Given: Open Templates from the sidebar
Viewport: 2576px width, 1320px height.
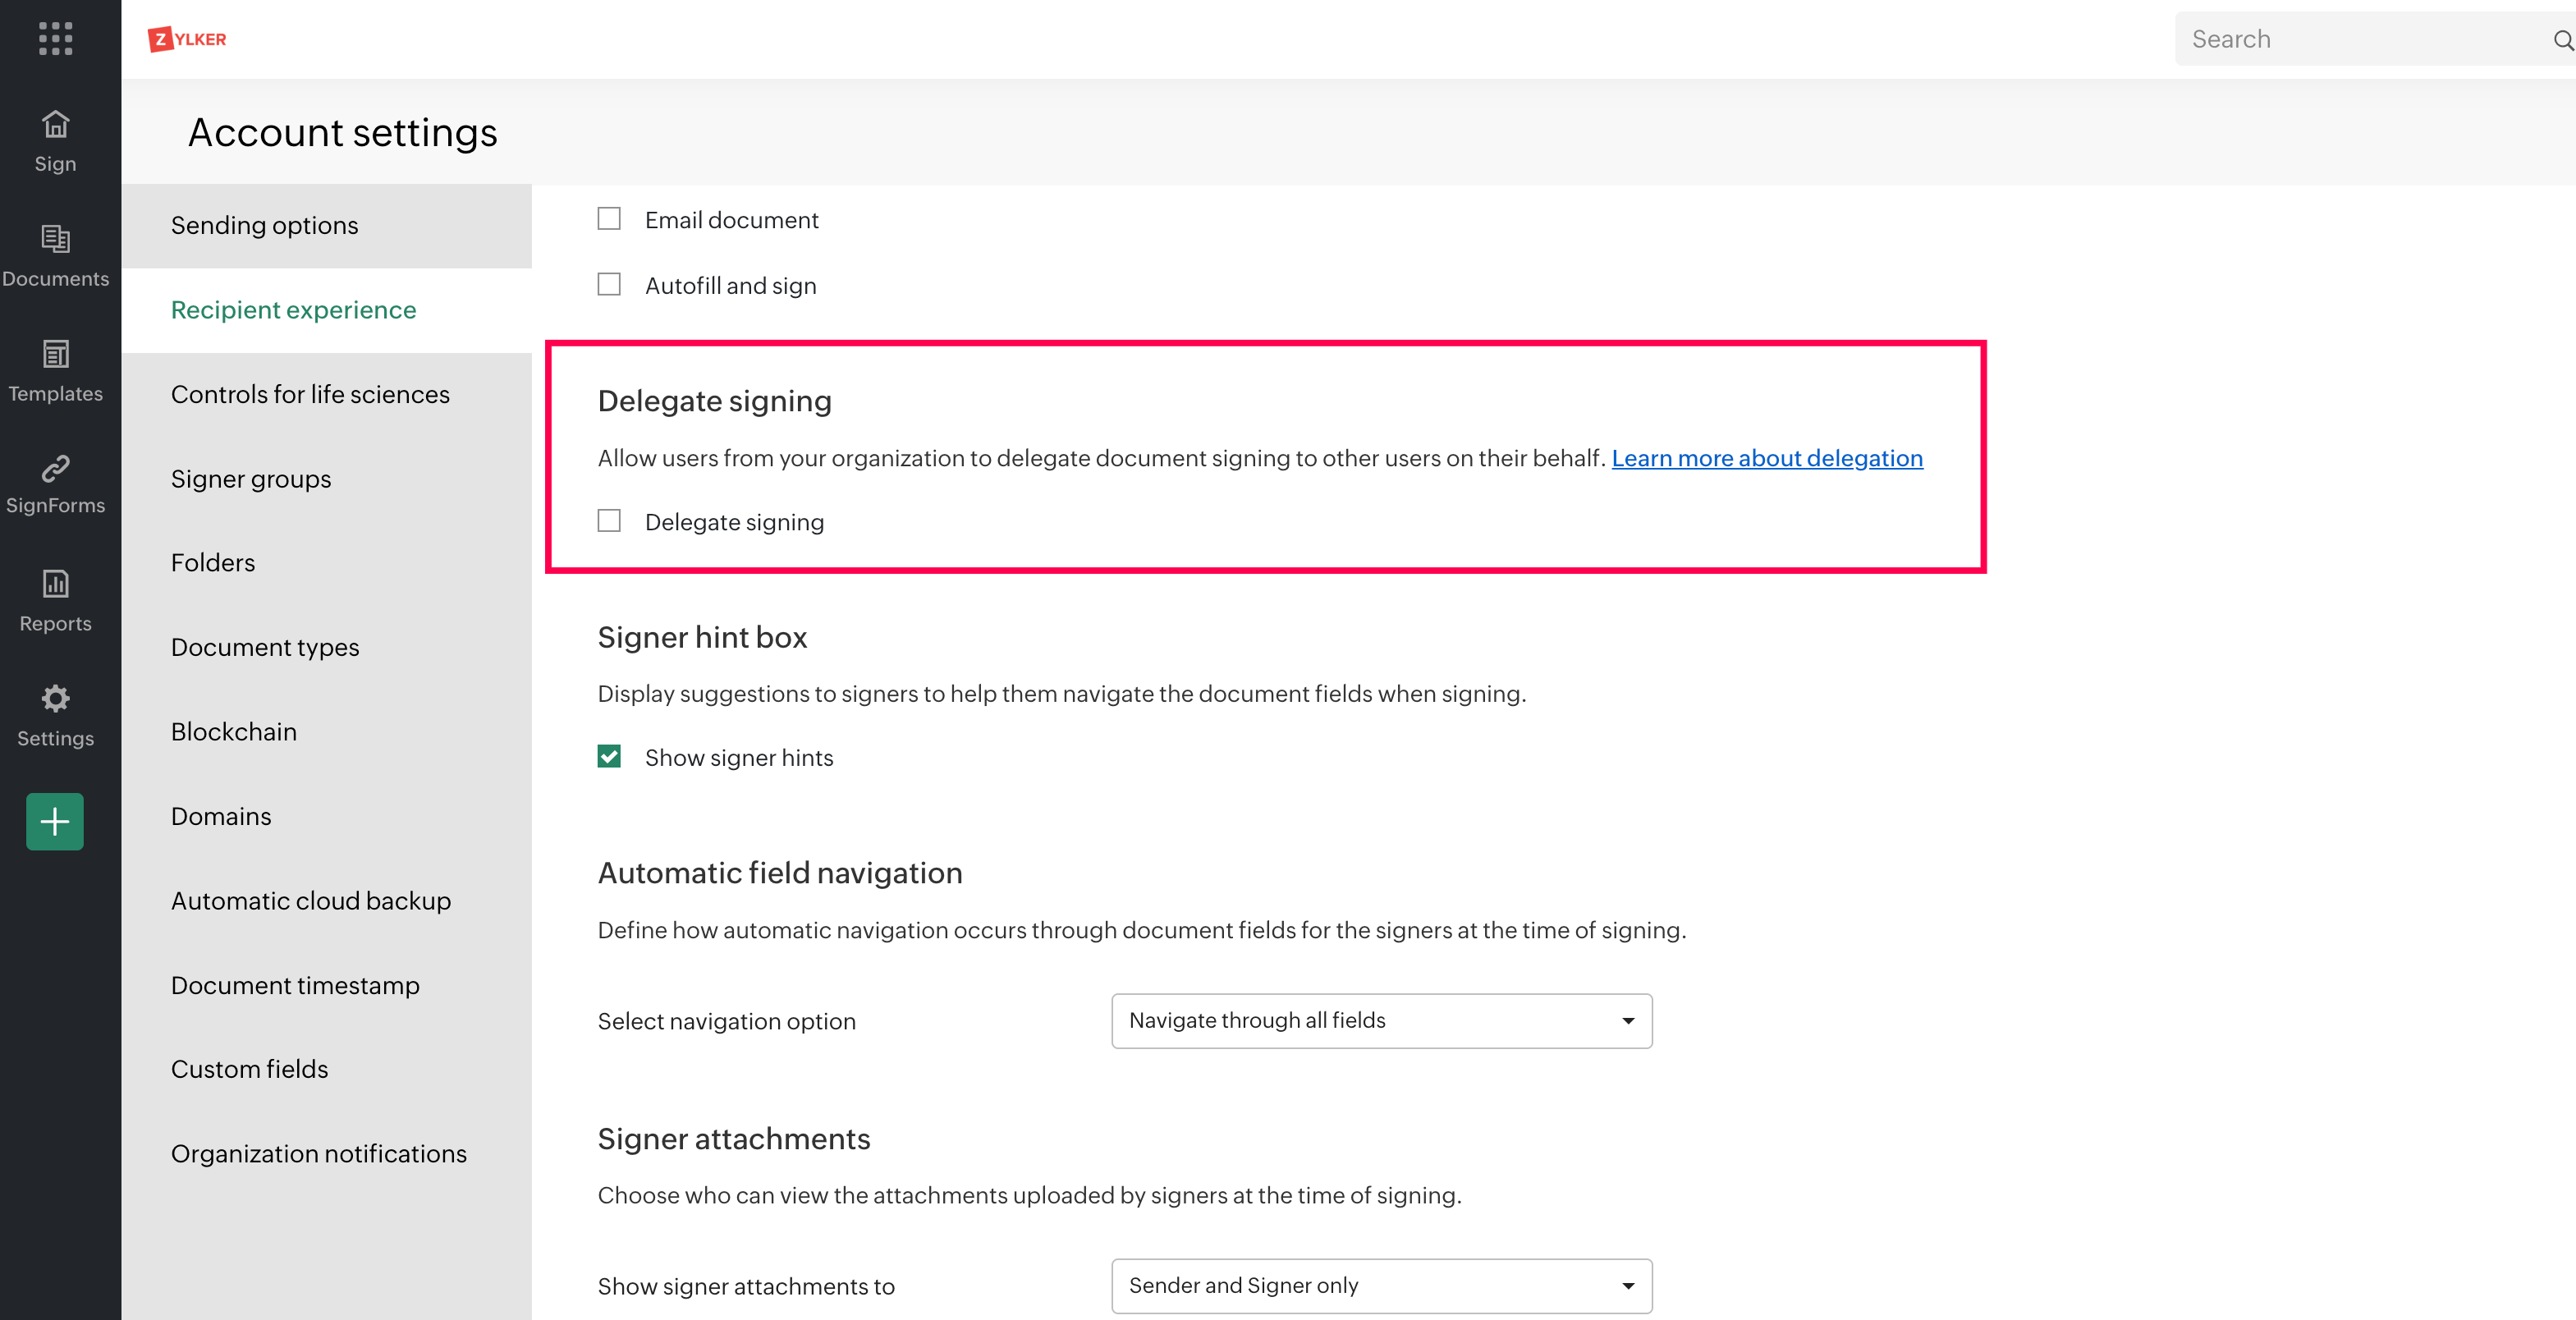Looking at the screenshot, I should pos(55,354).
